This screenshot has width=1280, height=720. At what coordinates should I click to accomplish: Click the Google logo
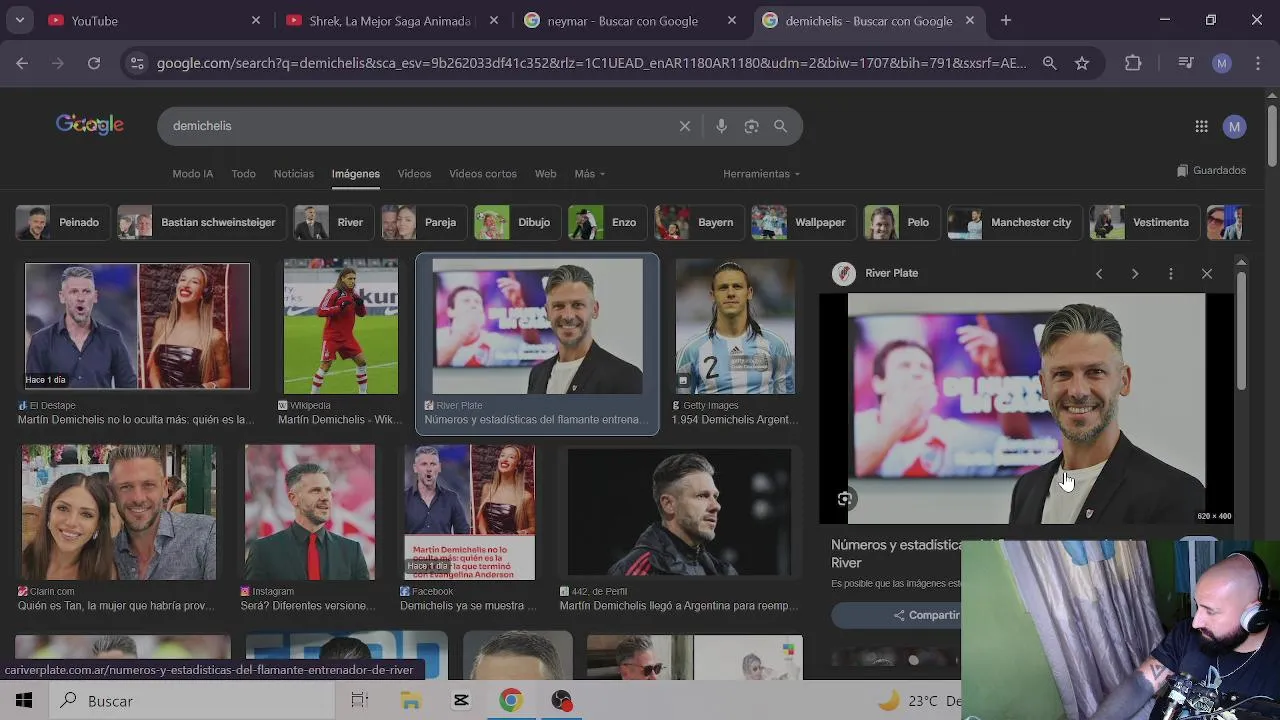pyautogui.click(x=90, y=125)
